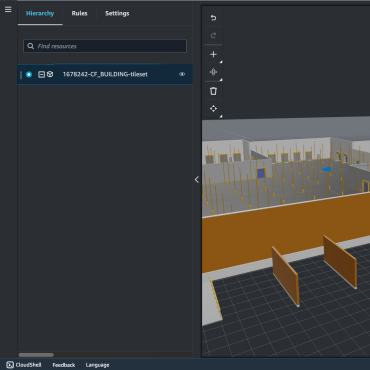Select the translate object tool
Screen dimensions: 370x370
coord(213,72)
